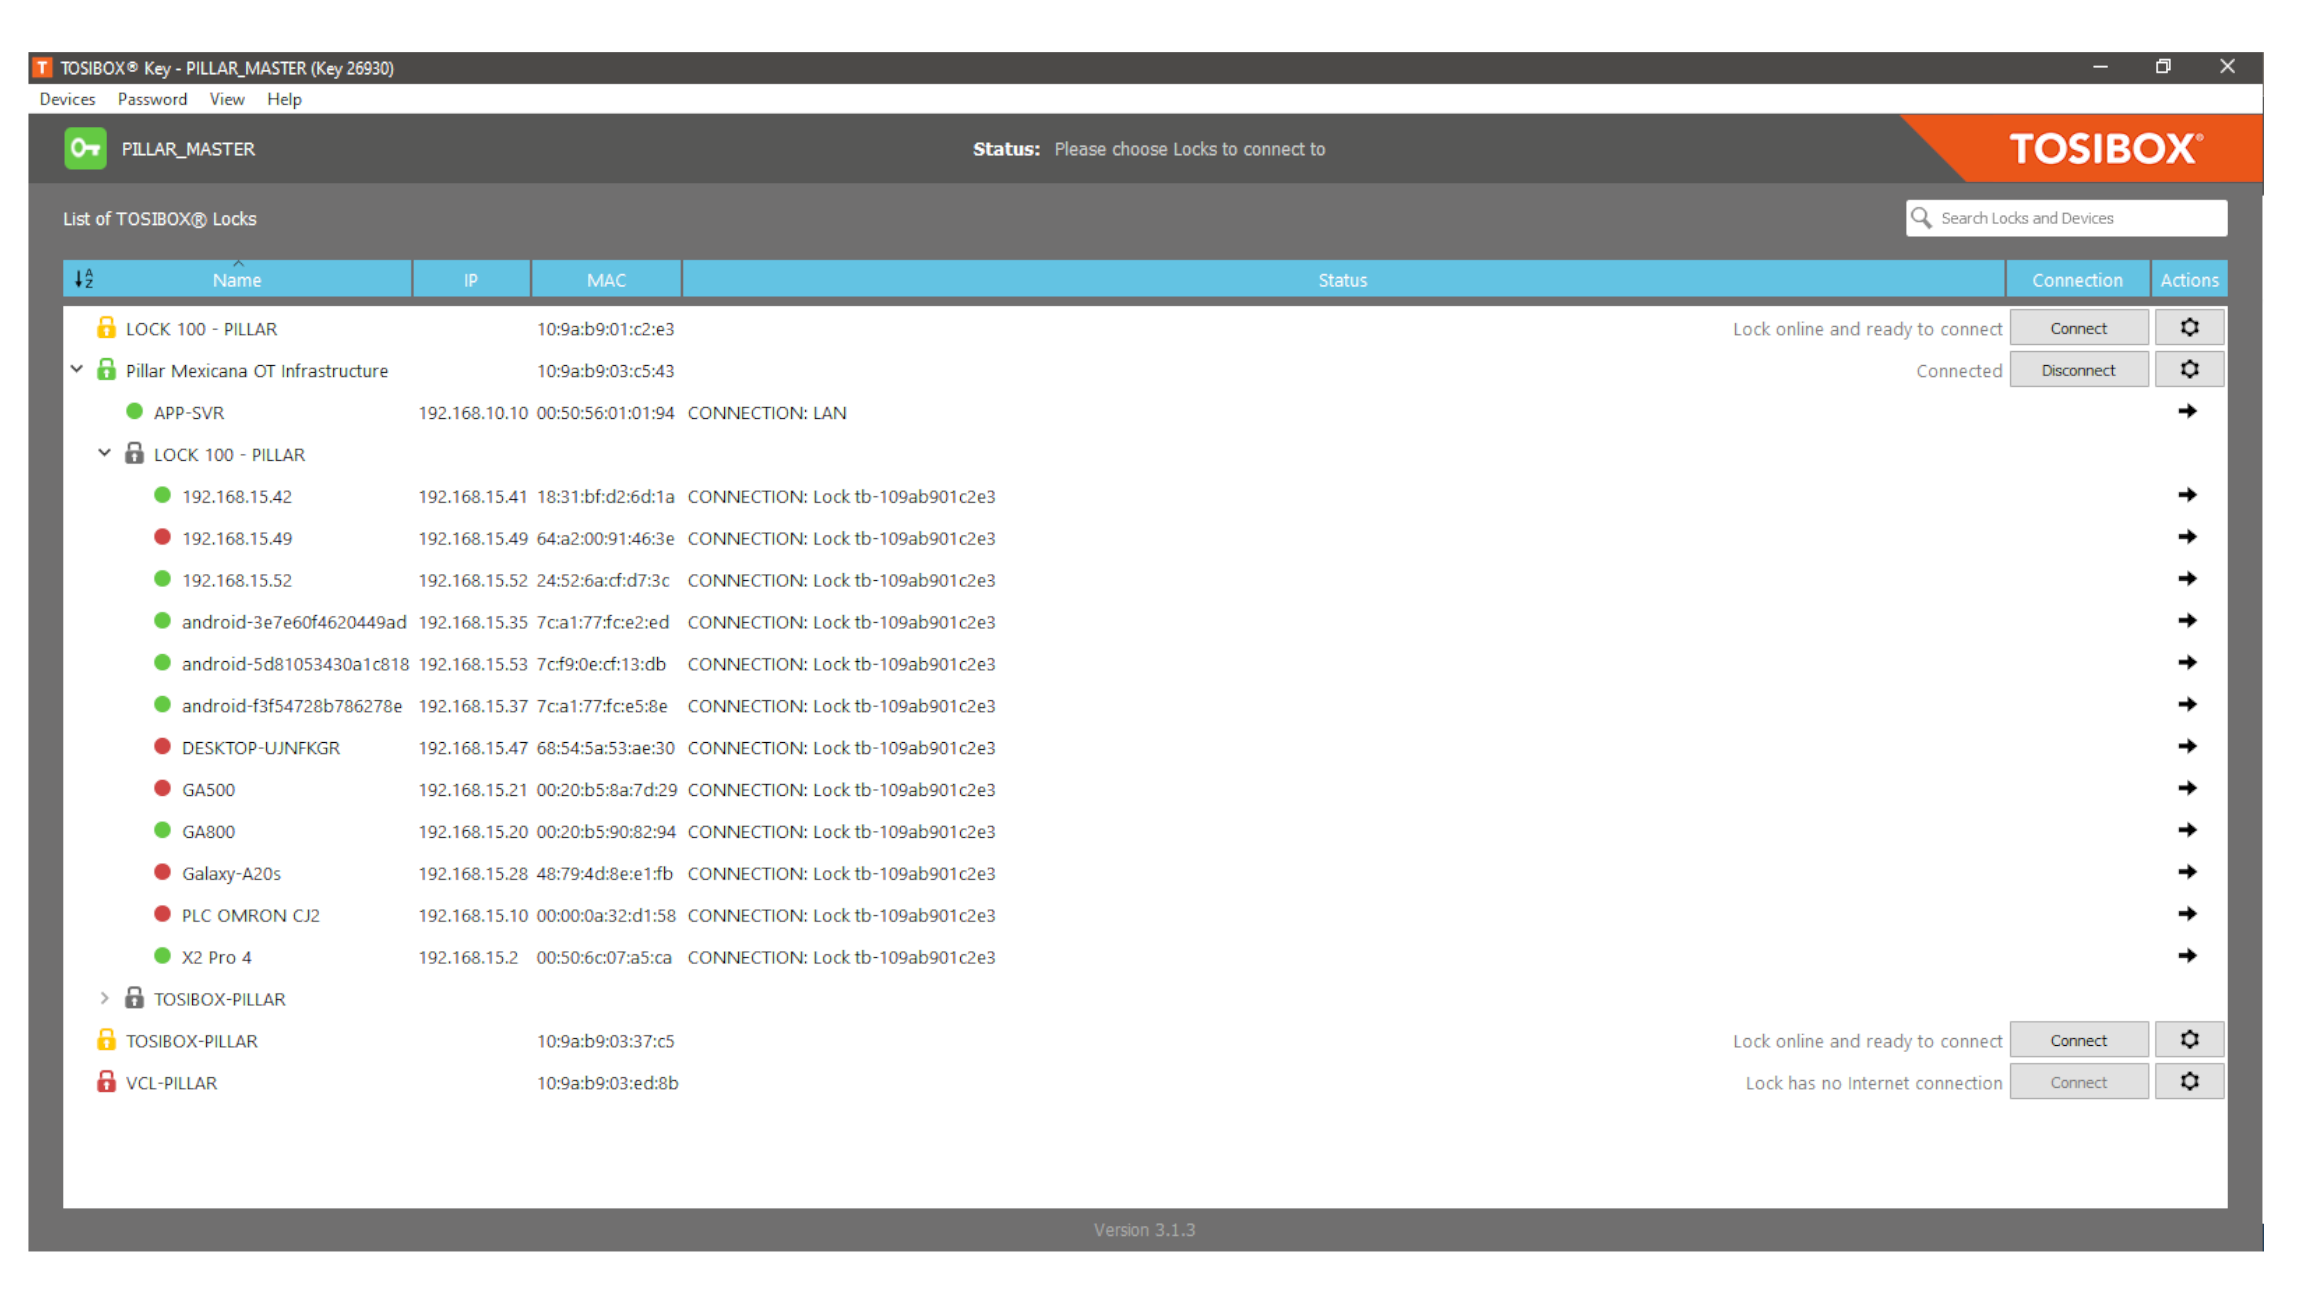Click arrow action for X2 Pro 4
2314x1299 pixels.
point(2187,957)
